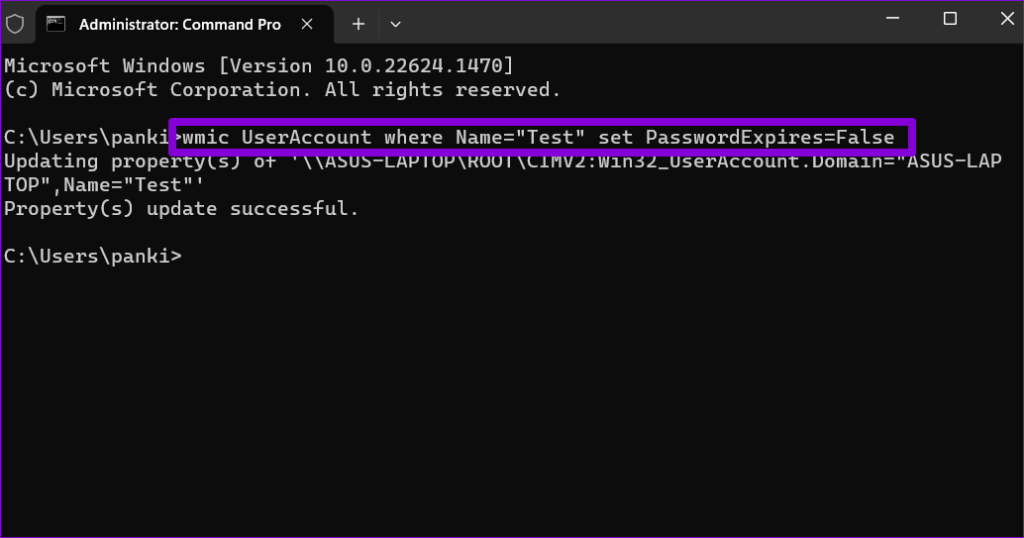This screenshot has height=538, width=1024.
Task: Click the Microsoft Corporation copyright line
Action: 282,89
